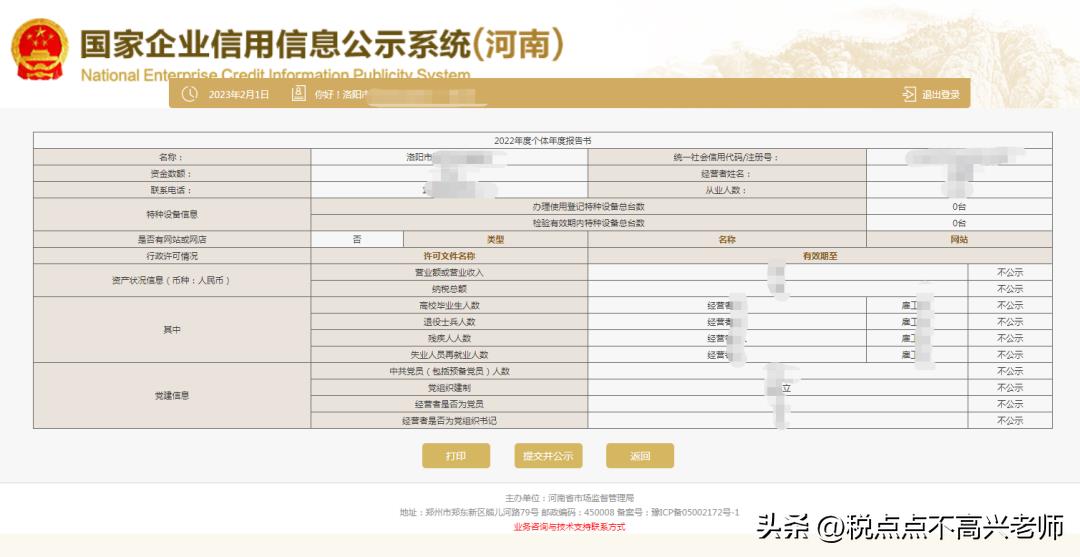Select 不公示 in the 残疾人人数 row
The image size is (1080, 557).
1009,338
